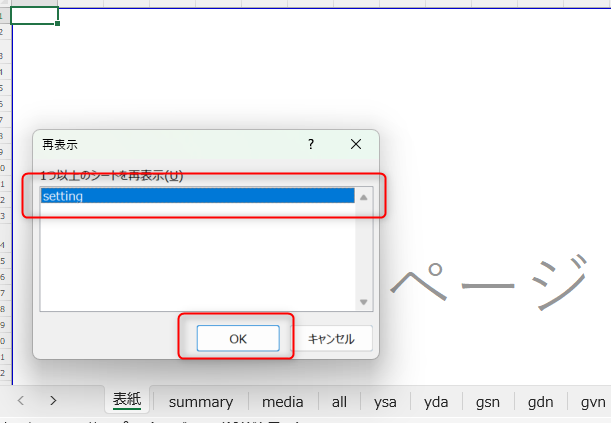Select the active cell A1
This screenshot has width=611, height=423.
click(34, 15)
